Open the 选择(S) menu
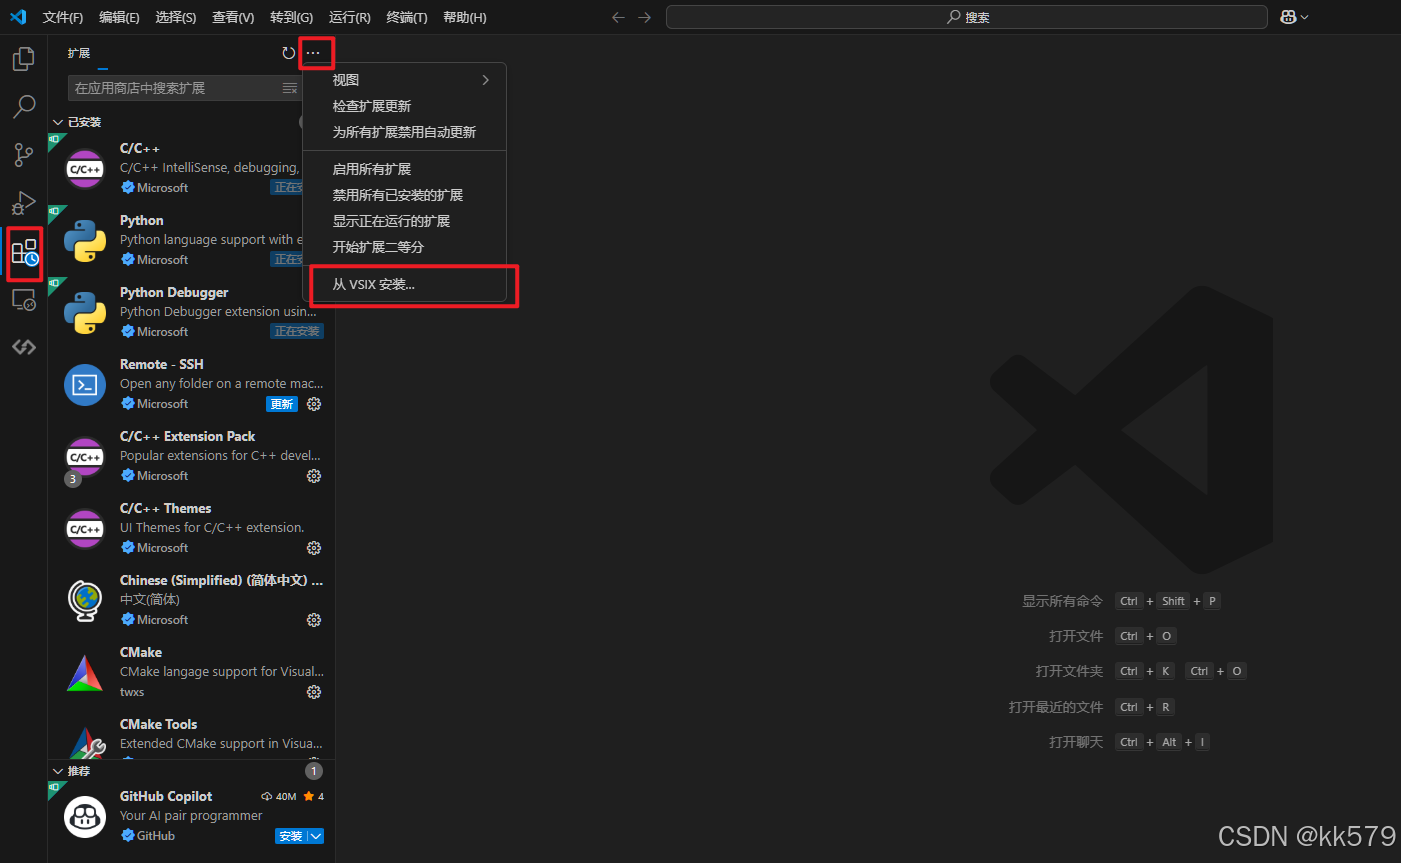The image size is (1401, 863). coord(176,17)
